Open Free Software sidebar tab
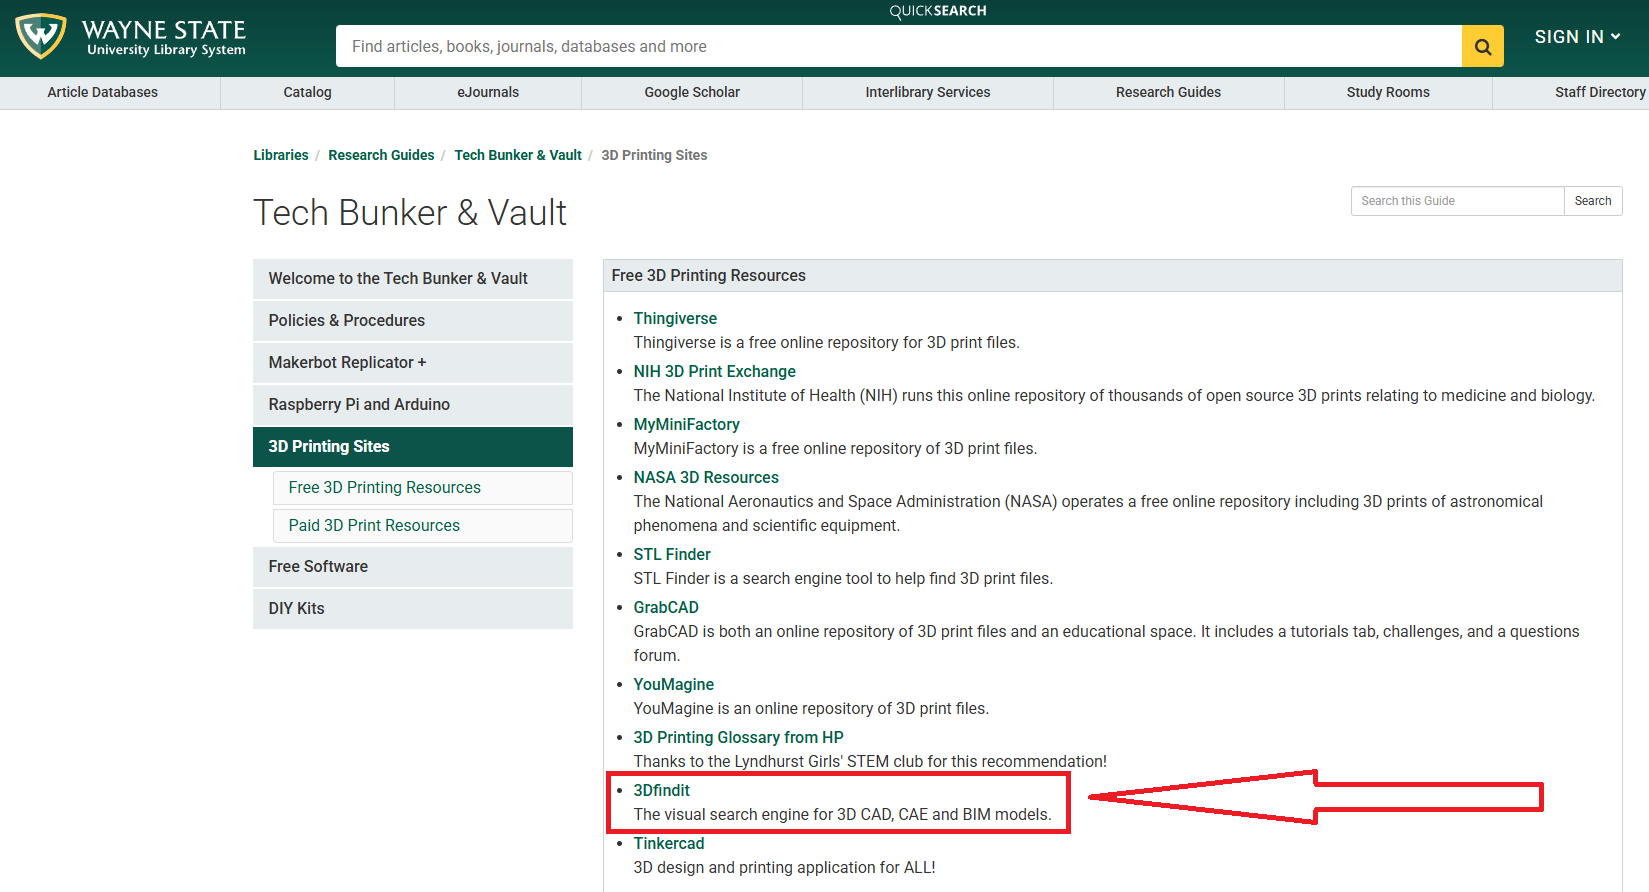 point(413,567)
